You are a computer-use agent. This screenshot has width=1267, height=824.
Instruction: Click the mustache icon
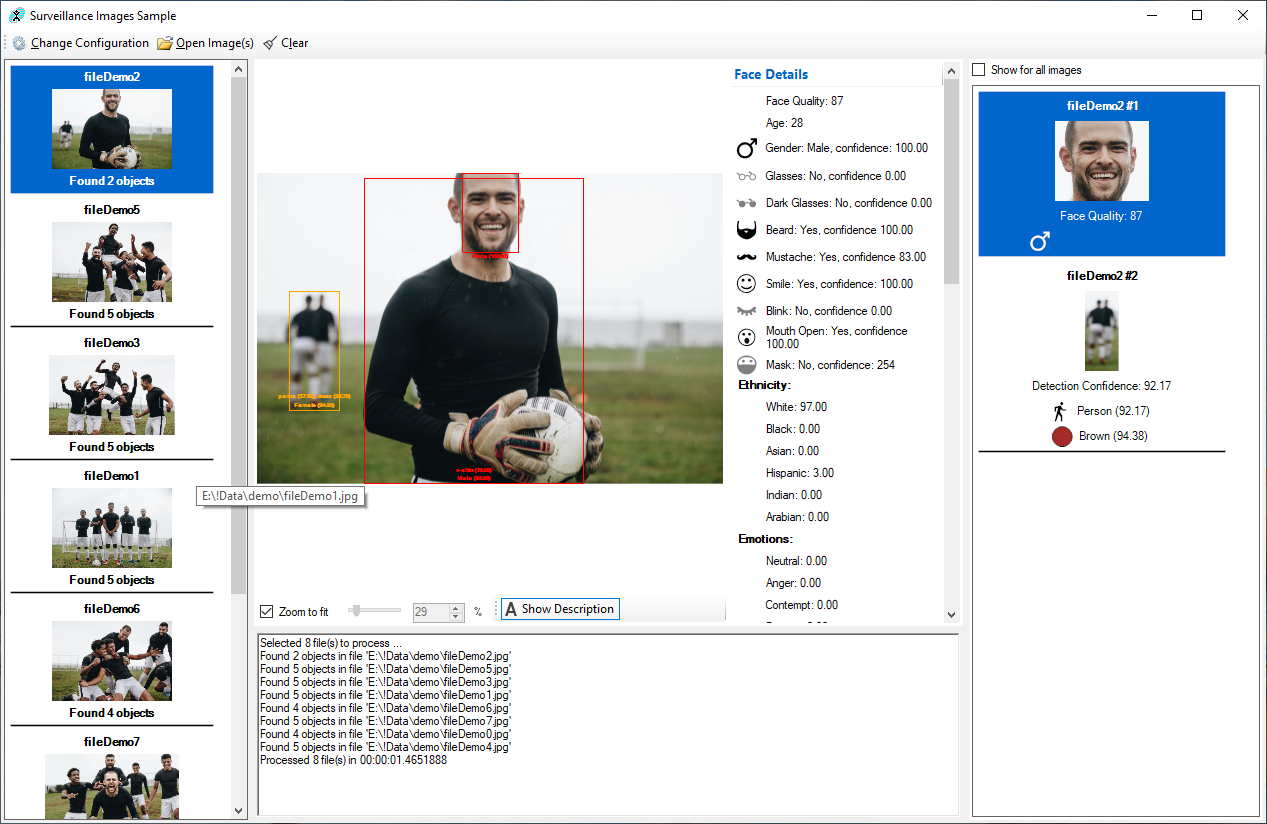point(746,257)
